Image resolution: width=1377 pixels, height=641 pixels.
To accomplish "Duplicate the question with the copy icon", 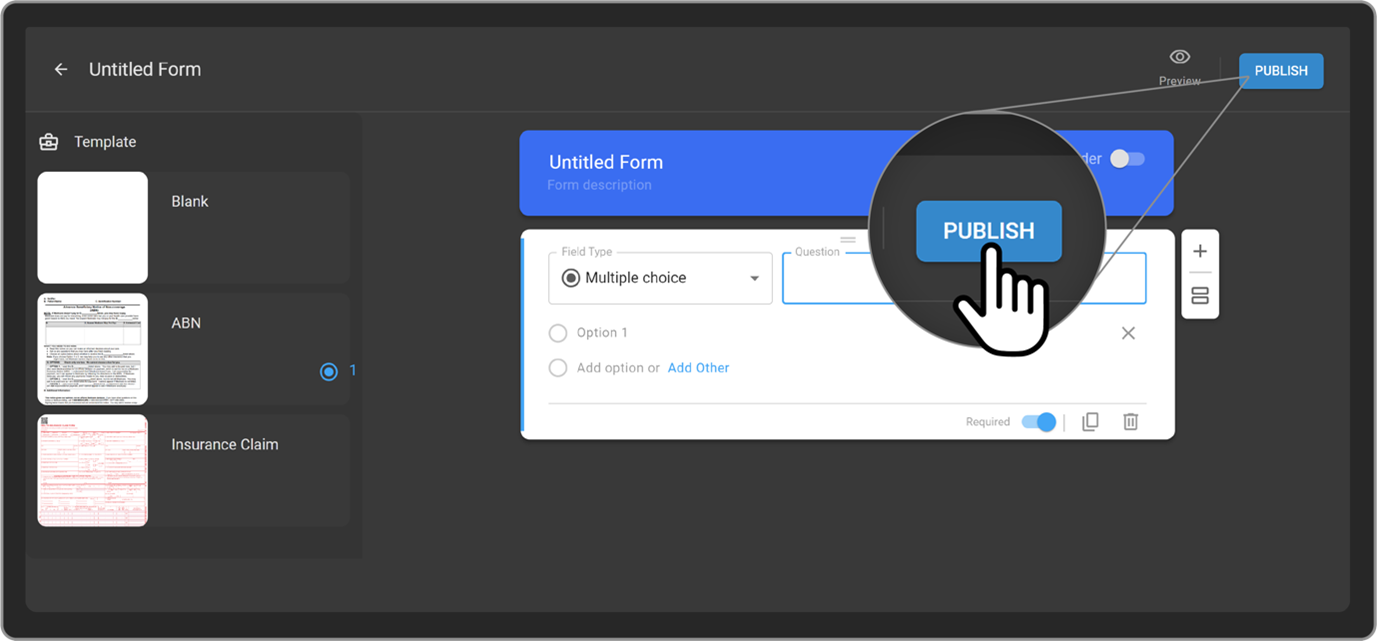I will tap(1090, 422).
